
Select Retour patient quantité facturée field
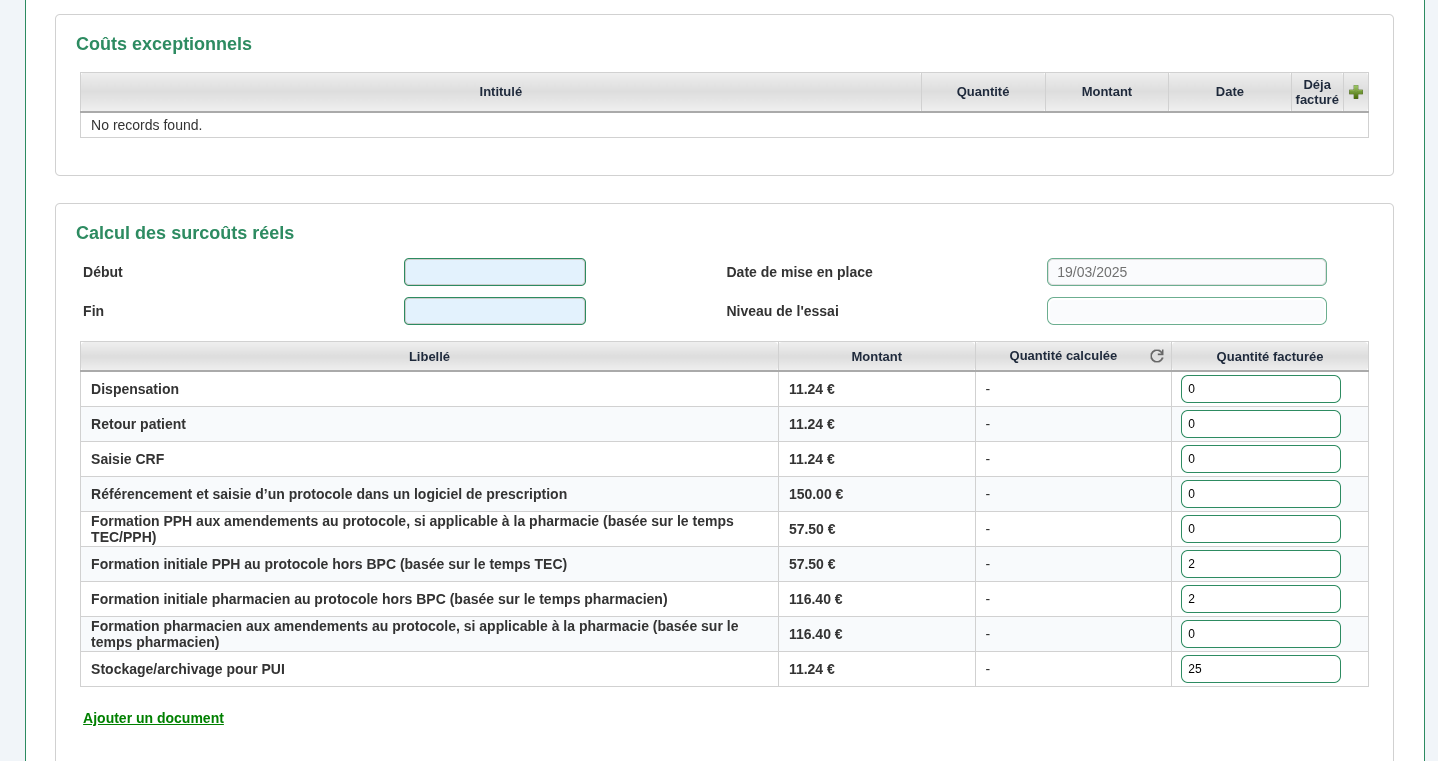tap(1260, 424)
